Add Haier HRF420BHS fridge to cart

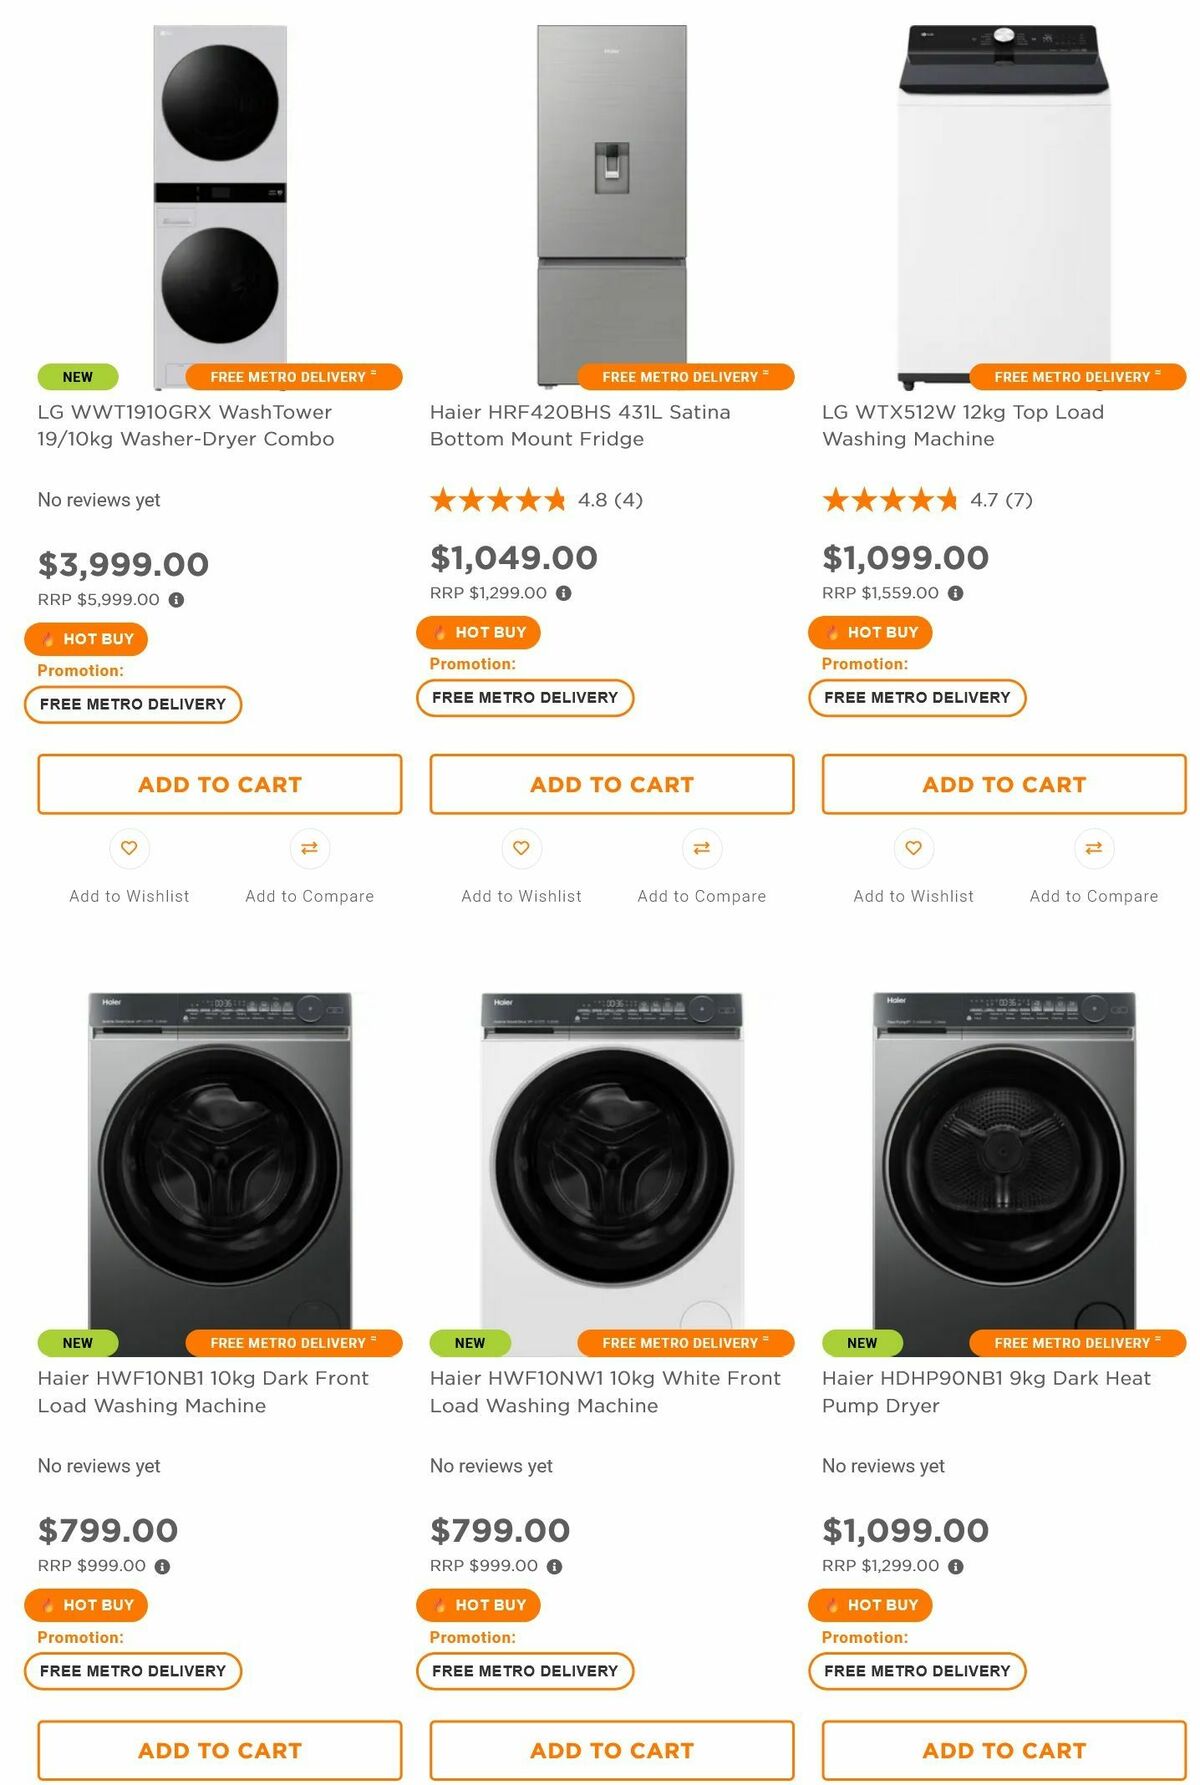612,784
